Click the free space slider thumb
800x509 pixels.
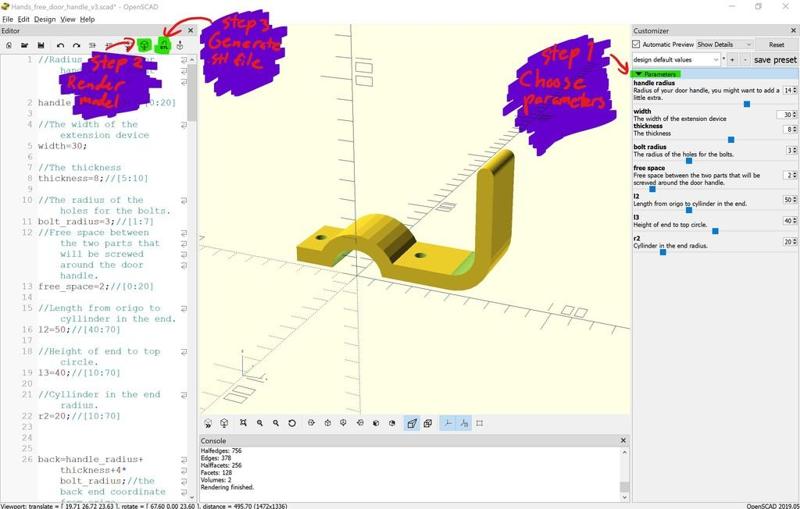pyautogui.click(x=652, y=189)
